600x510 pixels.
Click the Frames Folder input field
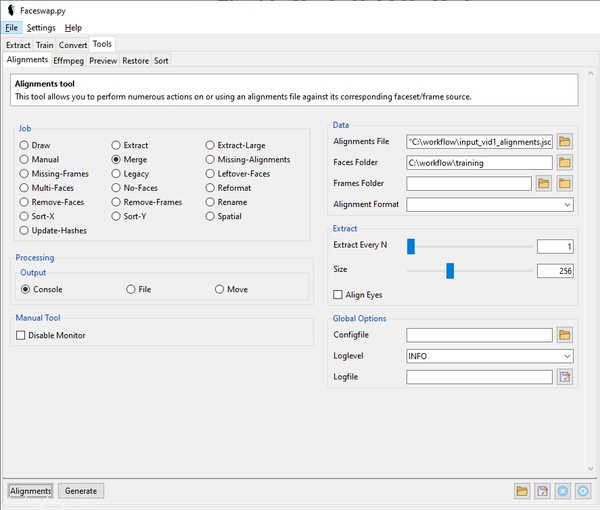tap(469, 184)
